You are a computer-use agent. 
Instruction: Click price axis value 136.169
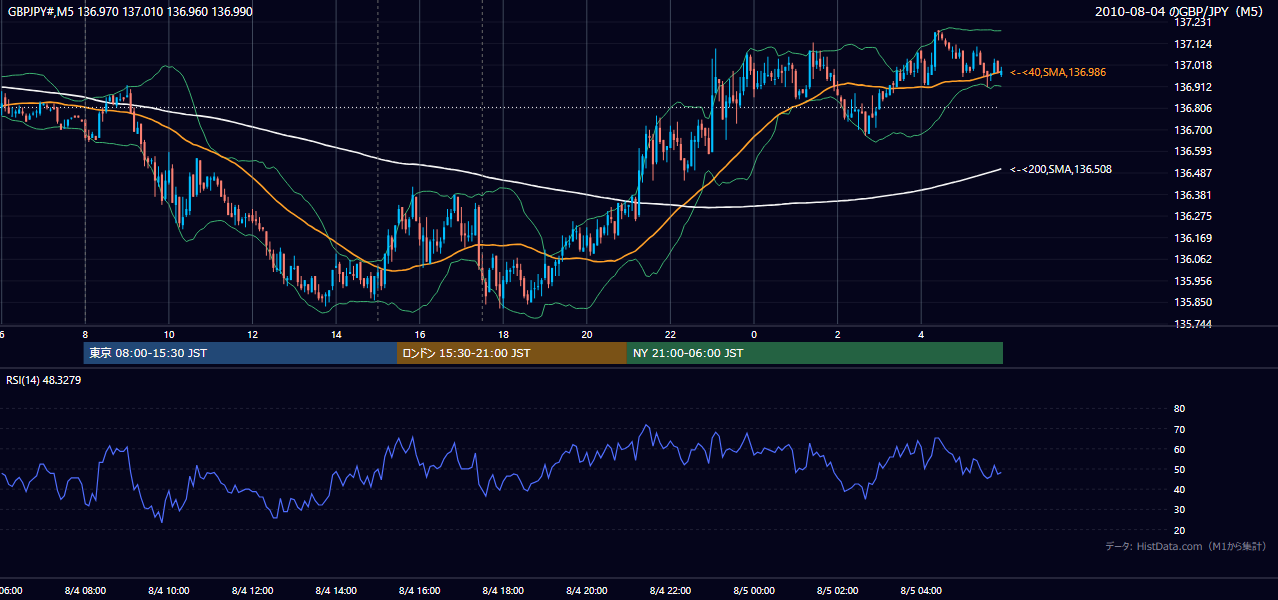pos(1192,238)
